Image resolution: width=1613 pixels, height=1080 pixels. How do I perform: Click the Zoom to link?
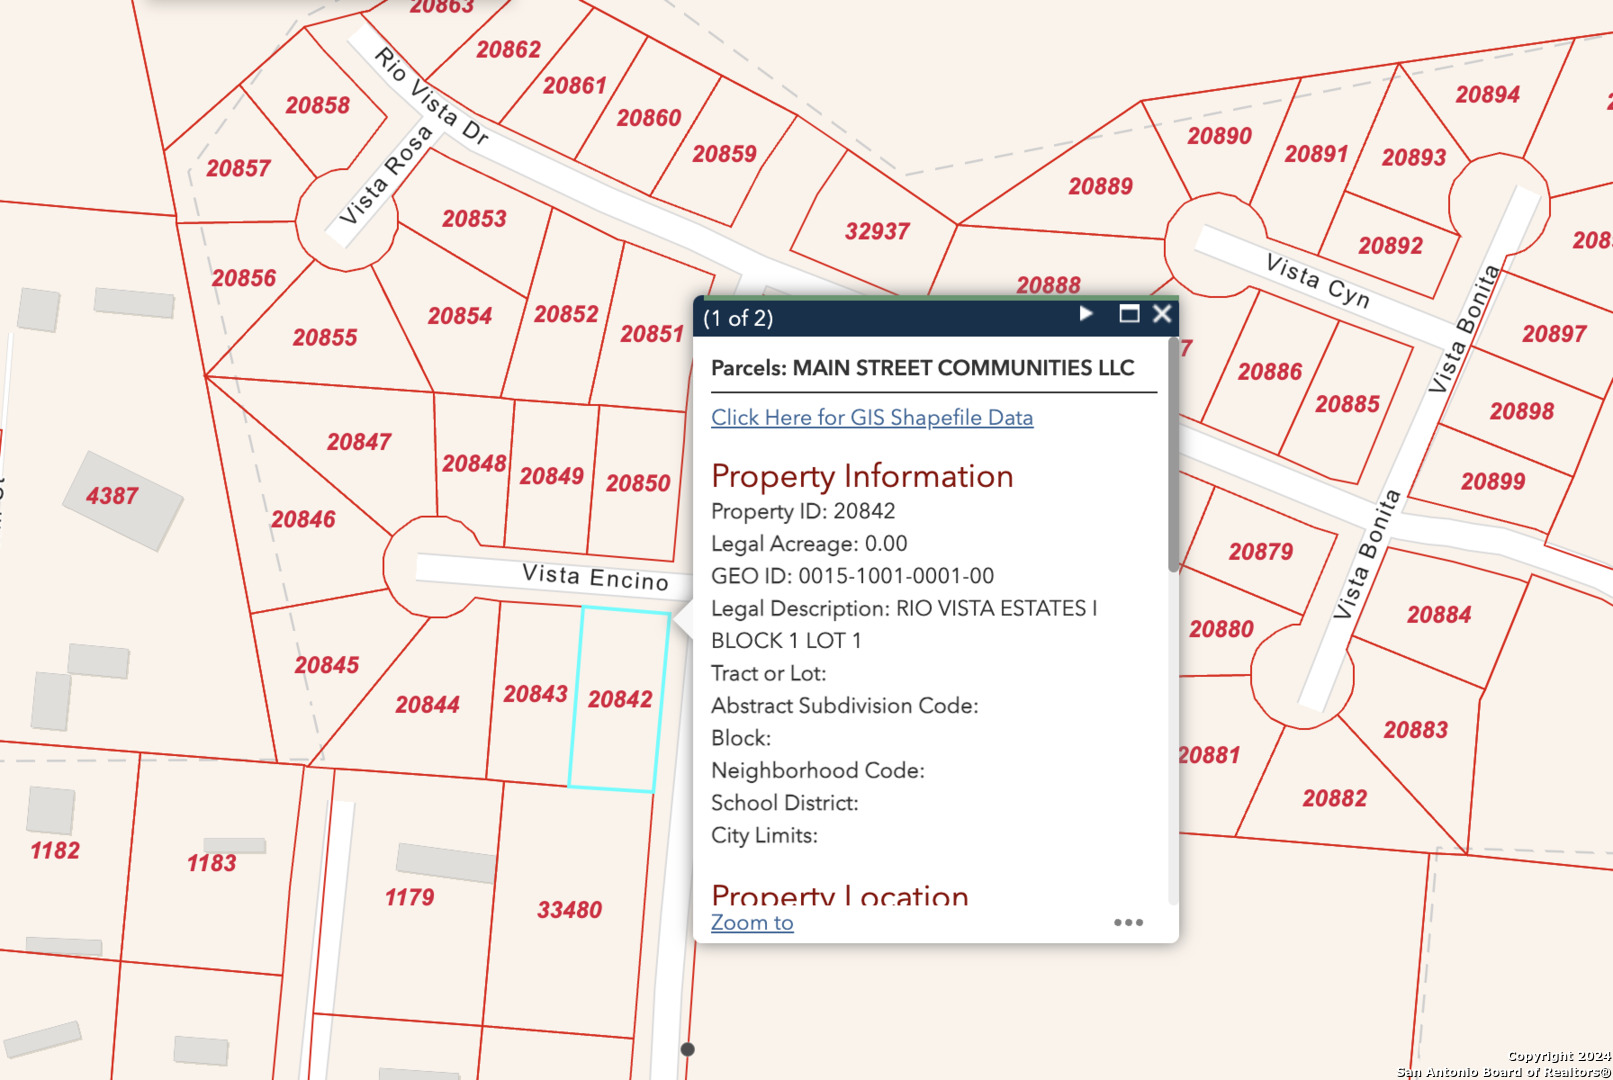(x=751, y=923)
